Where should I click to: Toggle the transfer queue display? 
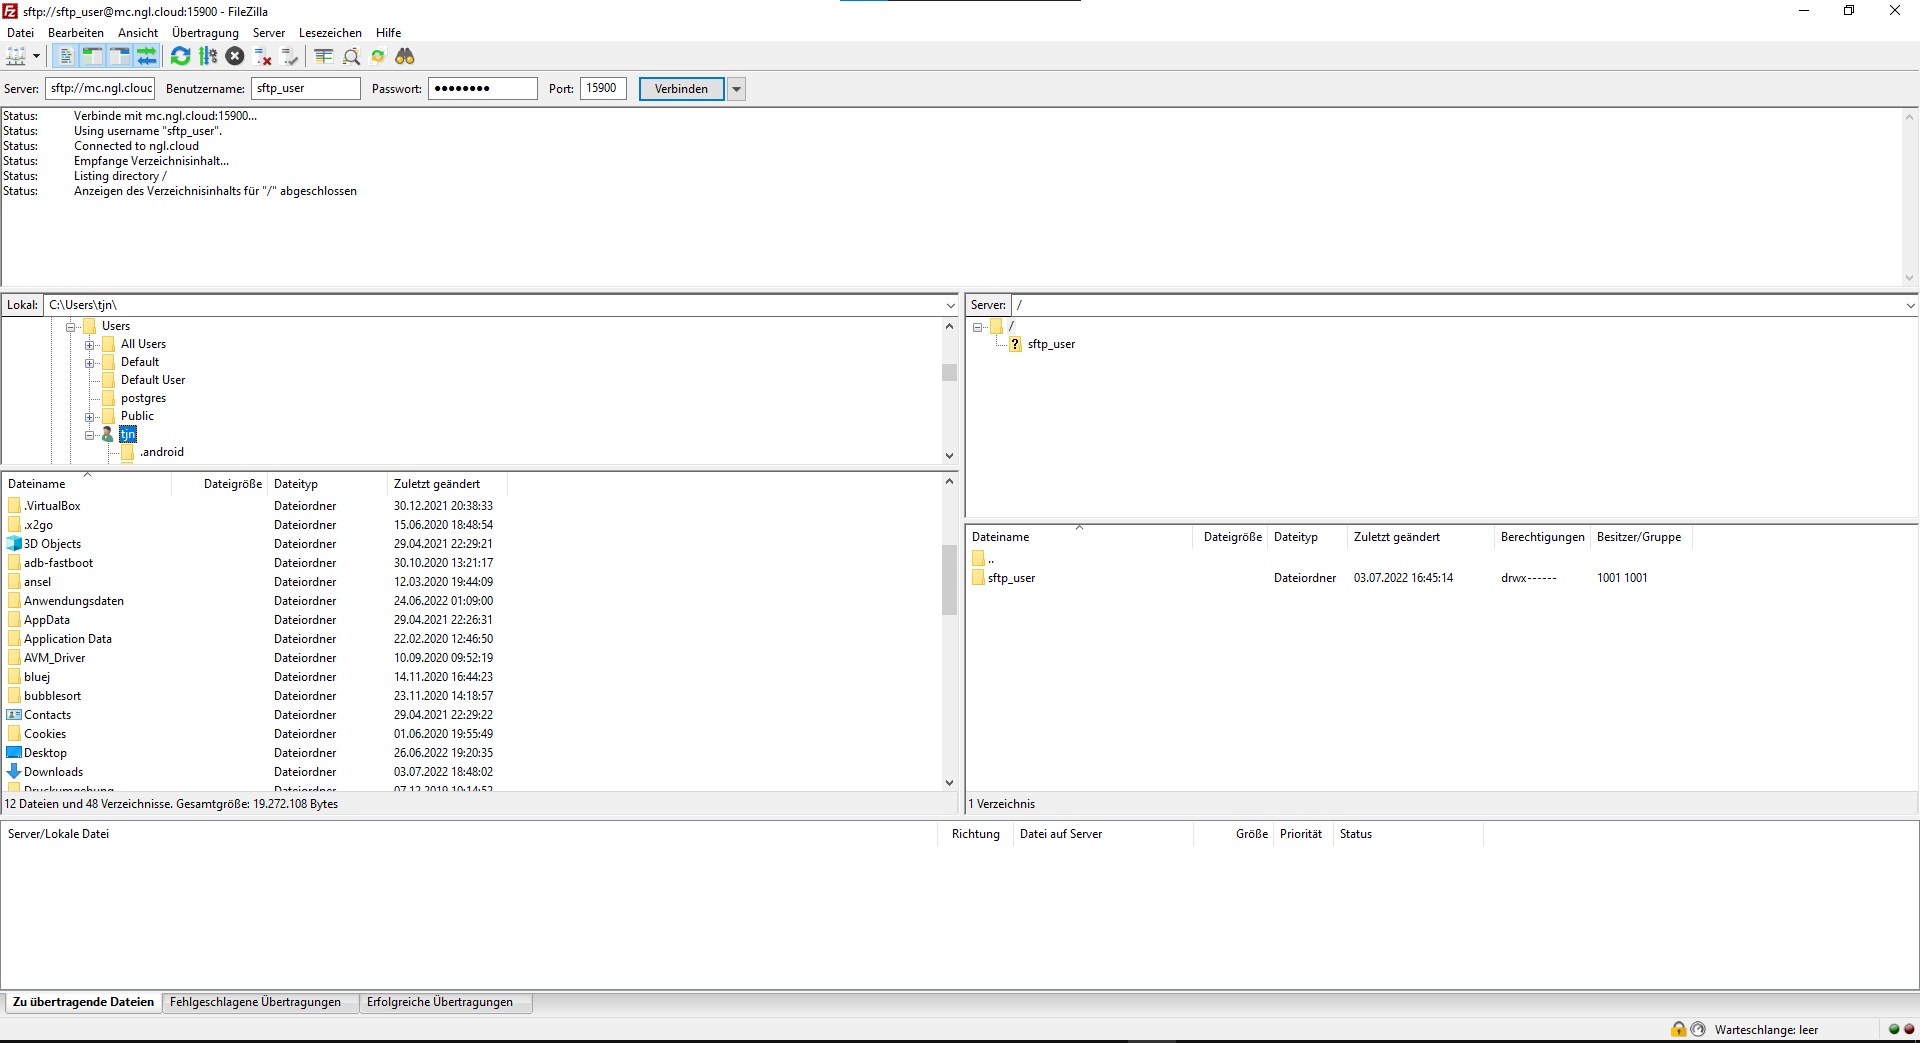click(146, 57)
